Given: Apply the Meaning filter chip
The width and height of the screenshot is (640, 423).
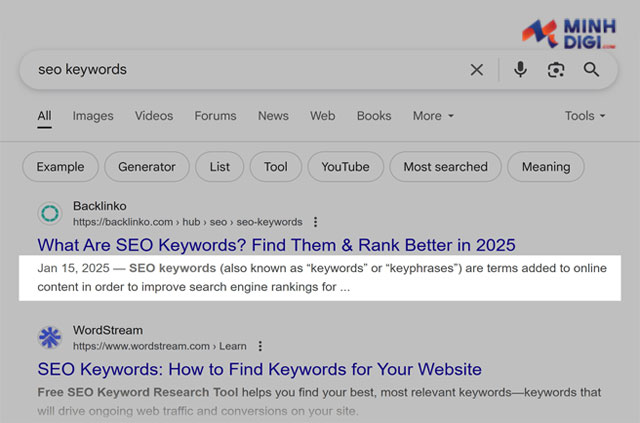Looking at the screenshot, I should [546, 167].
